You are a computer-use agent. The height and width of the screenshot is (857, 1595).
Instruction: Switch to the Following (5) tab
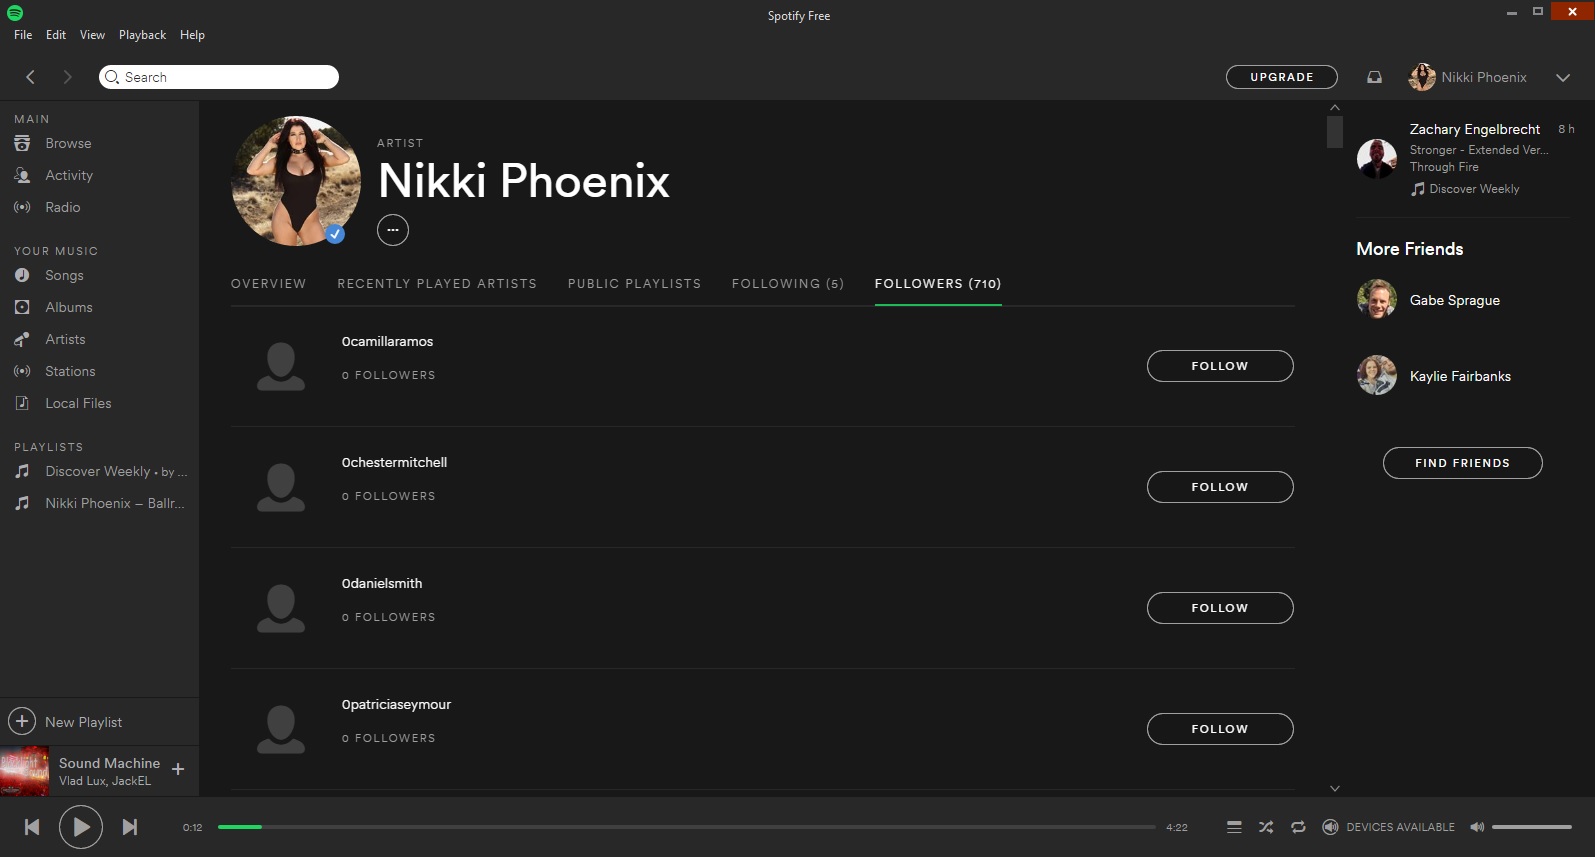point(788,284)
